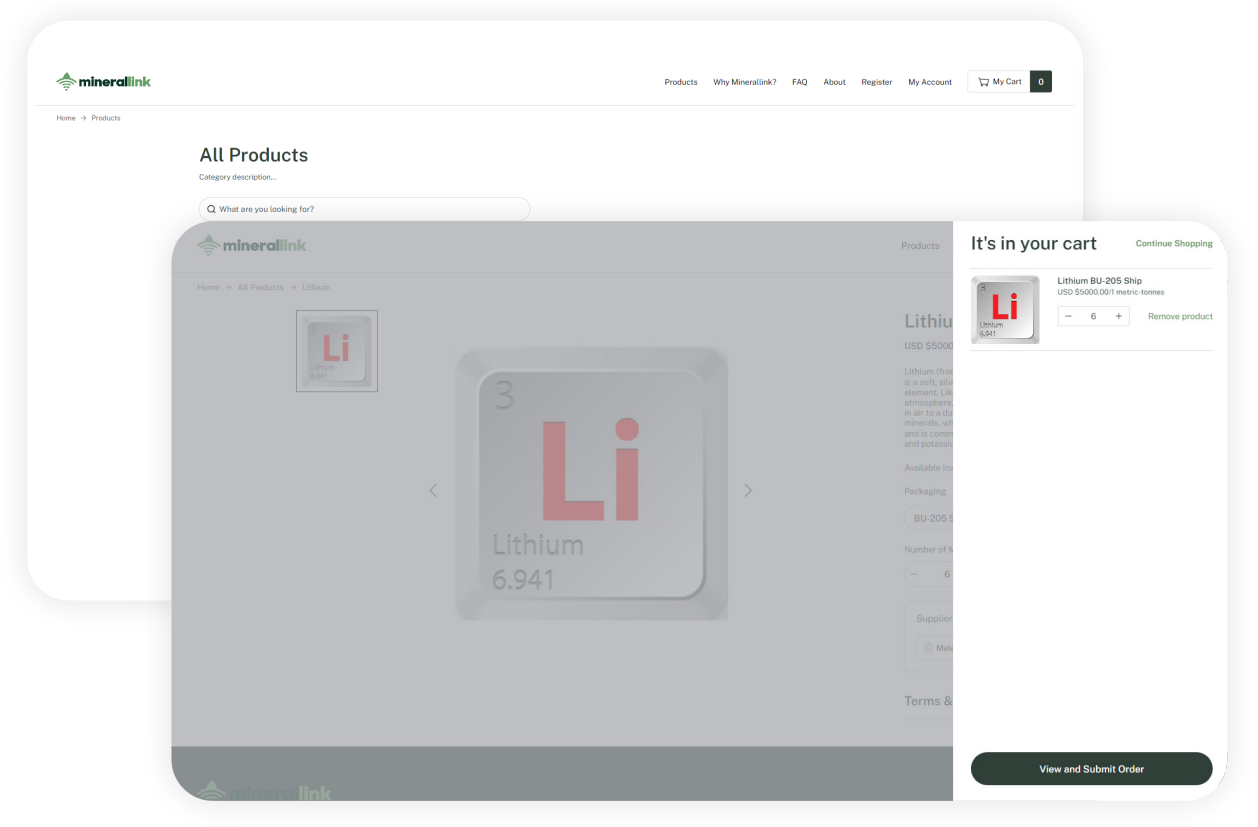Click mineralink logo in front product window

point(252,245)
